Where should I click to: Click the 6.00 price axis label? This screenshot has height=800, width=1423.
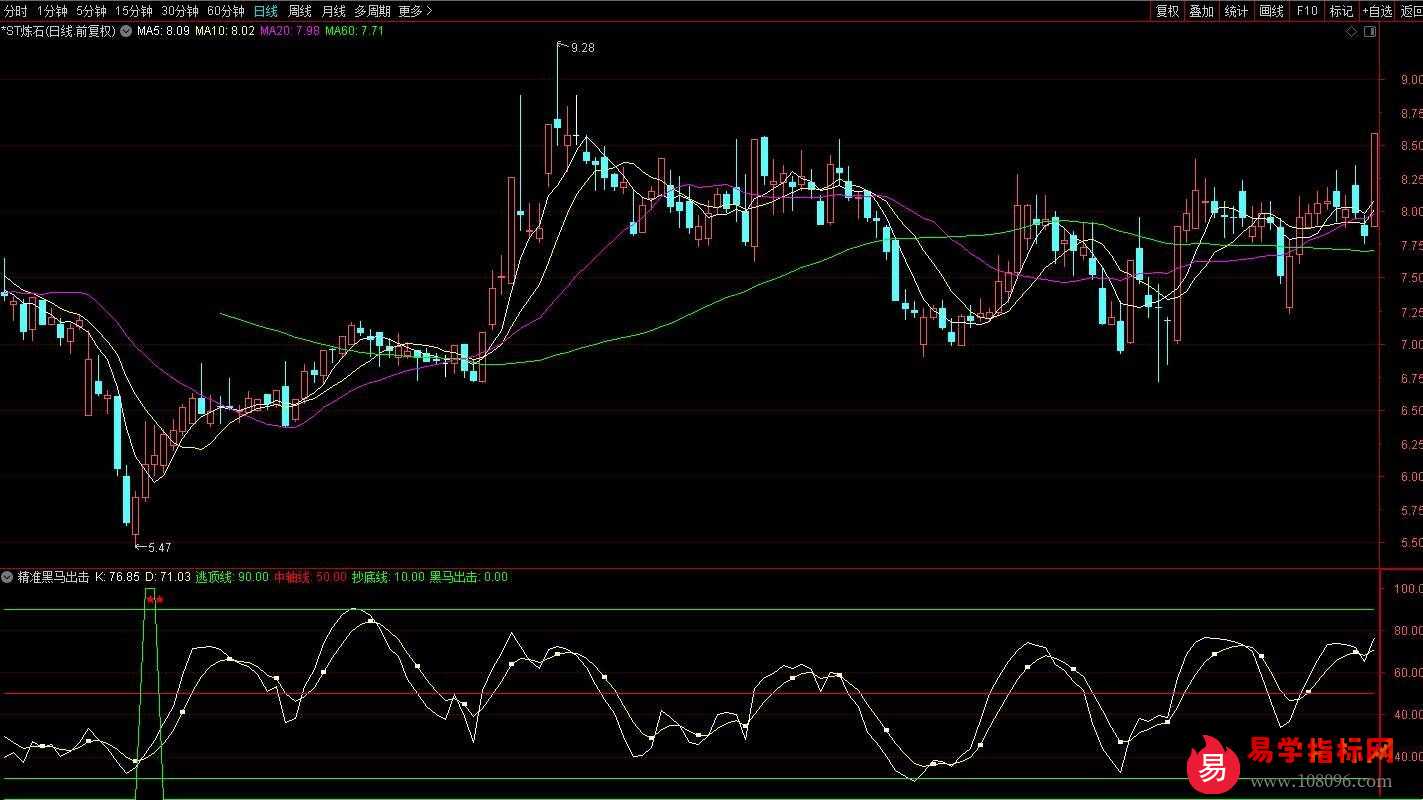(x=1410, y=477)
